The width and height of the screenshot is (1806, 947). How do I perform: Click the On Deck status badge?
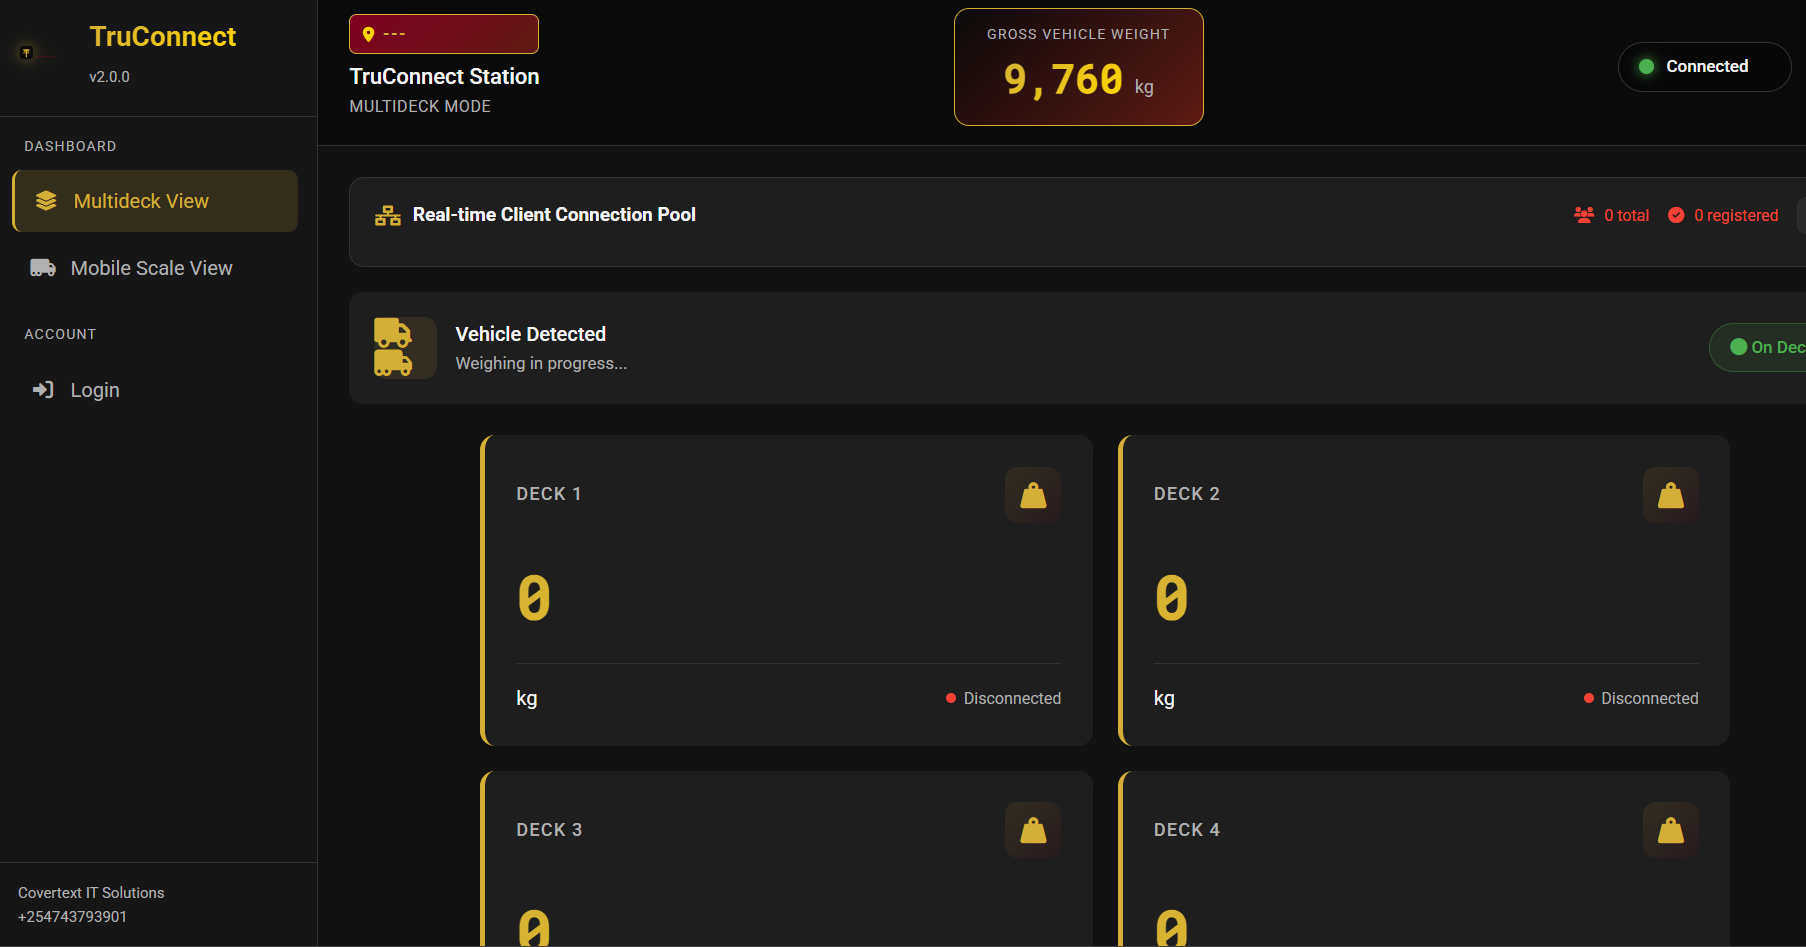1760,347
